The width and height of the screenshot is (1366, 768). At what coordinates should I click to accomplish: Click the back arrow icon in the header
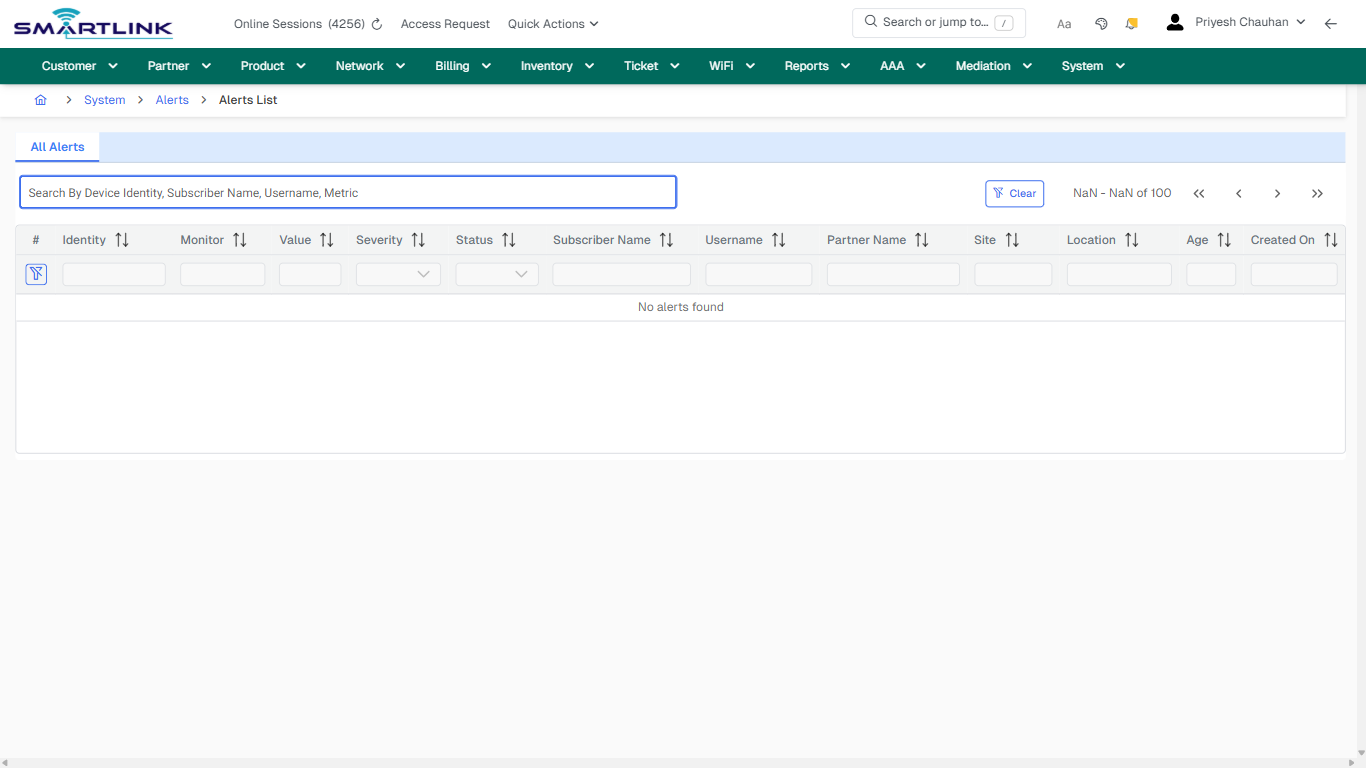click(x=1331, y=23)
